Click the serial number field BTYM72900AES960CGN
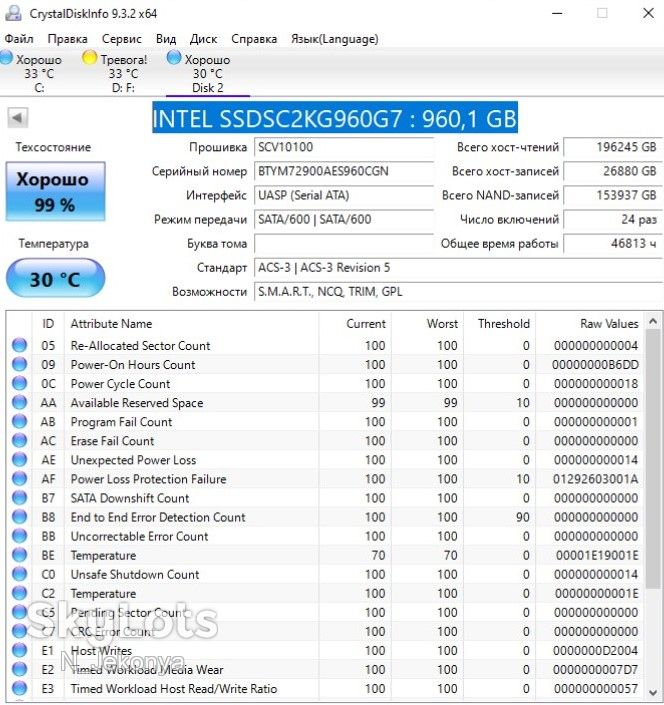The image size is (664, 705). click(343, 171)
